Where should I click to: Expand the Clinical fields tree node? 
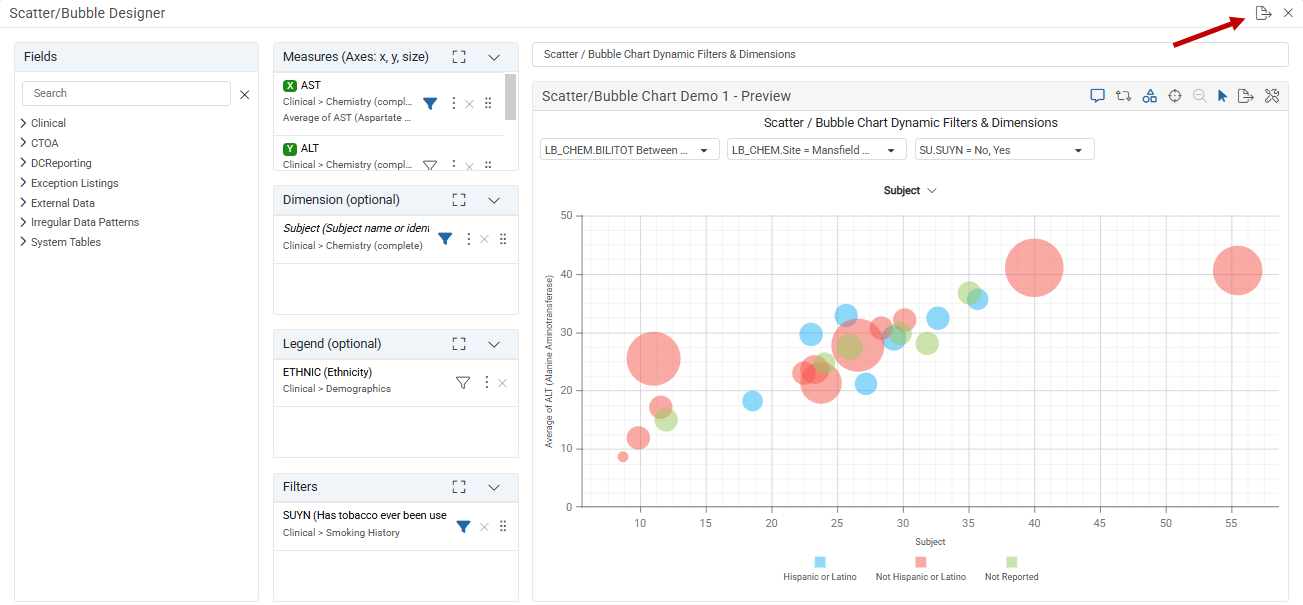(x=23, y=123)
